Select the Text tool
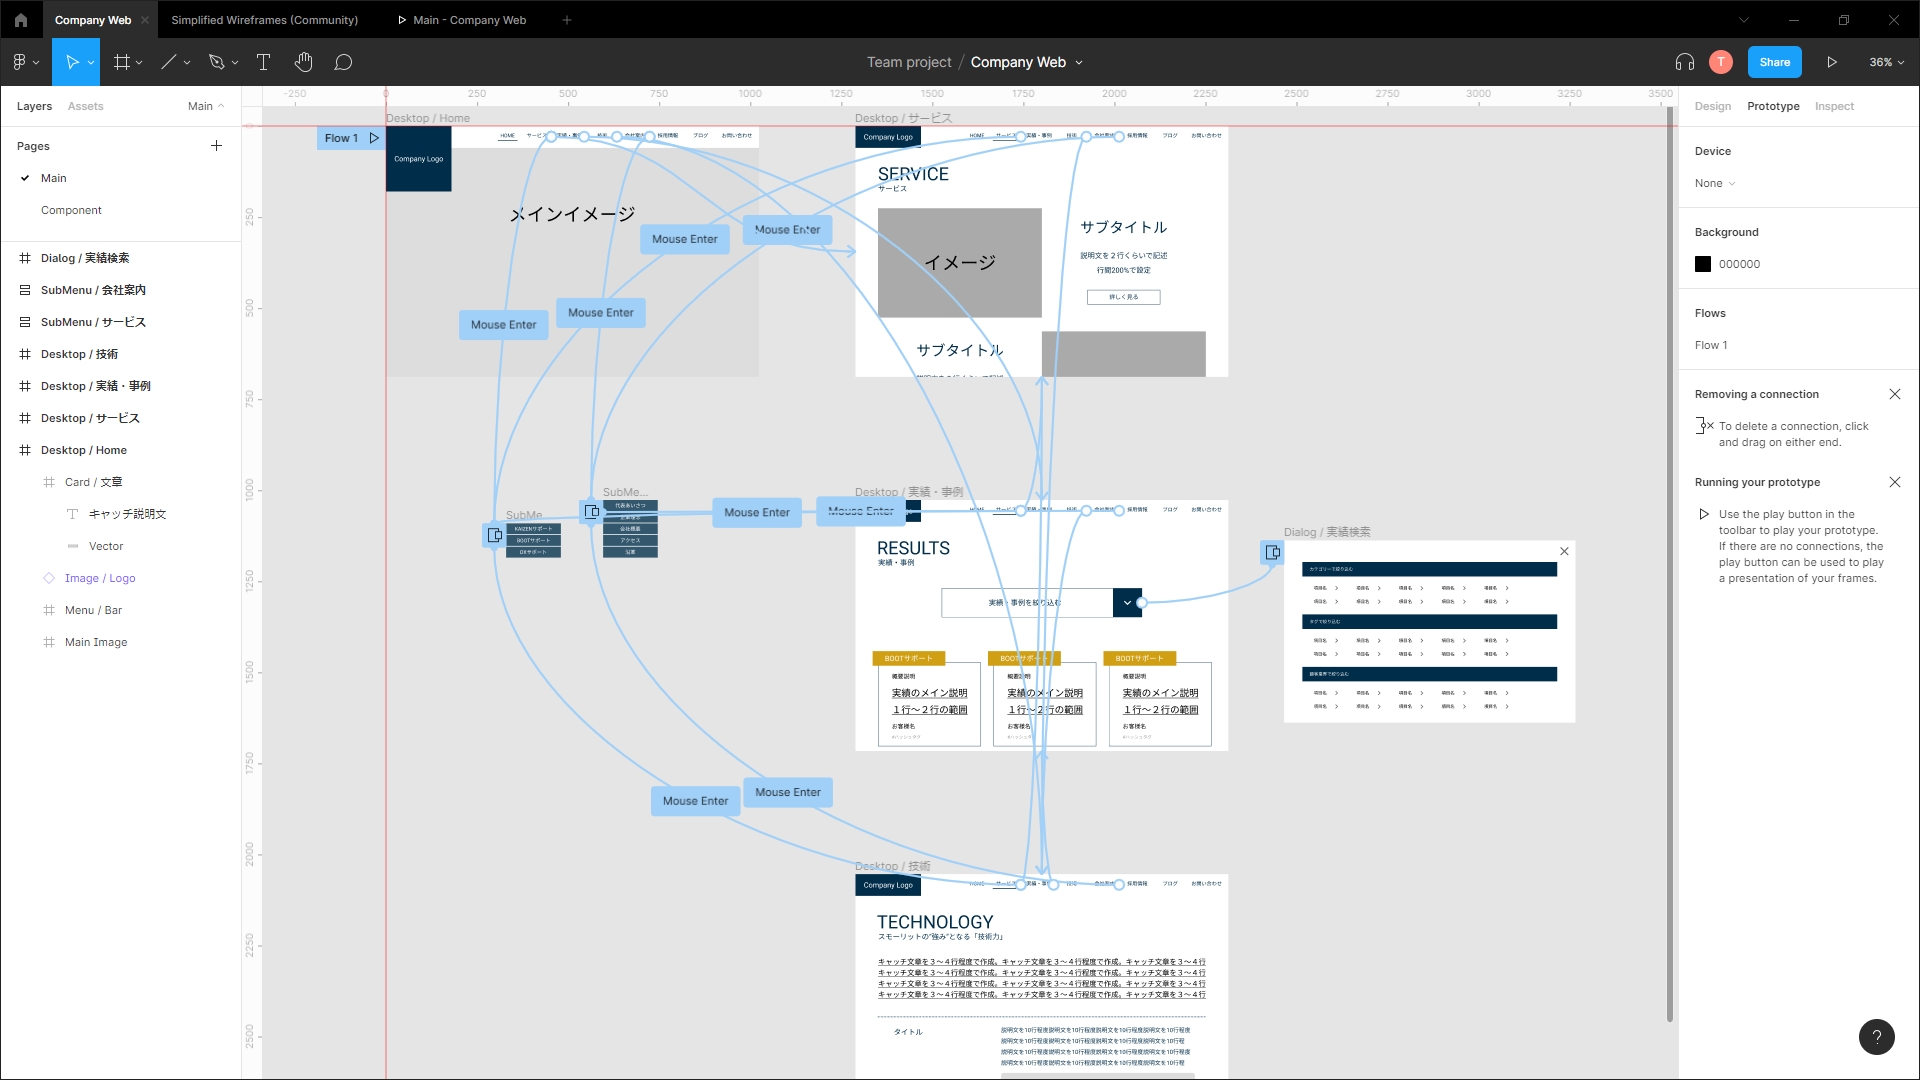 (x=264, y=62)
